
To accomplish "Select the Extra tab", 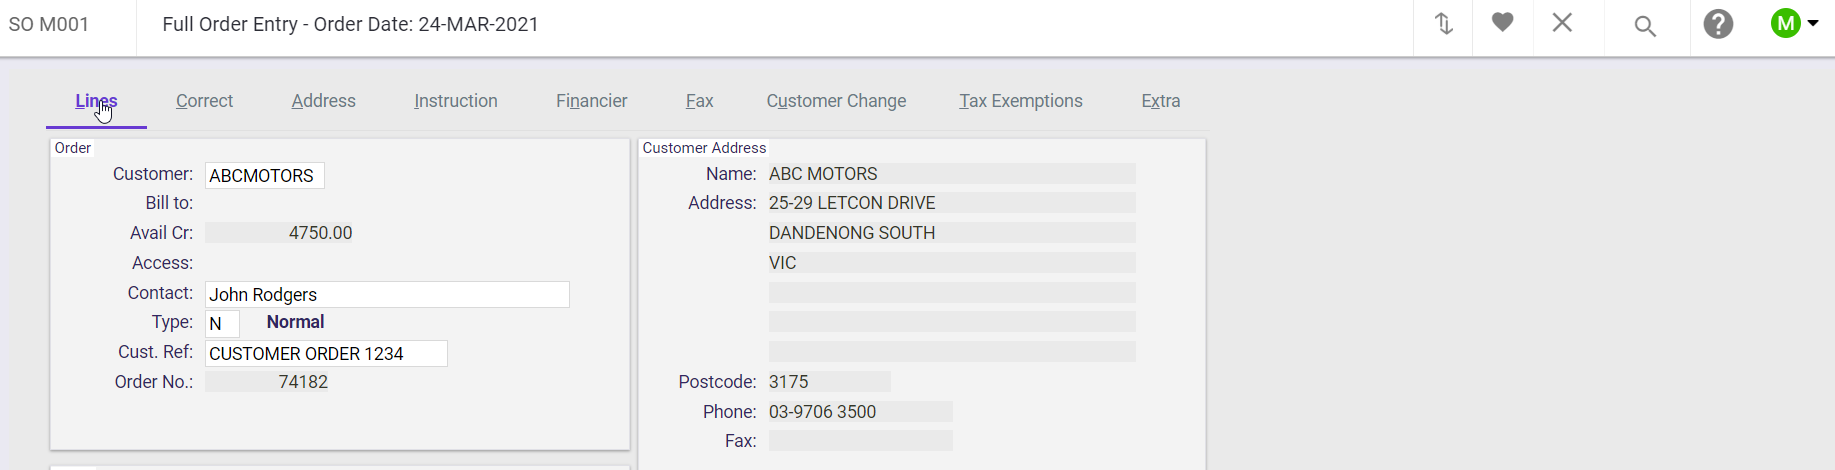I will pyautogui.click(x=1160, y=101).
